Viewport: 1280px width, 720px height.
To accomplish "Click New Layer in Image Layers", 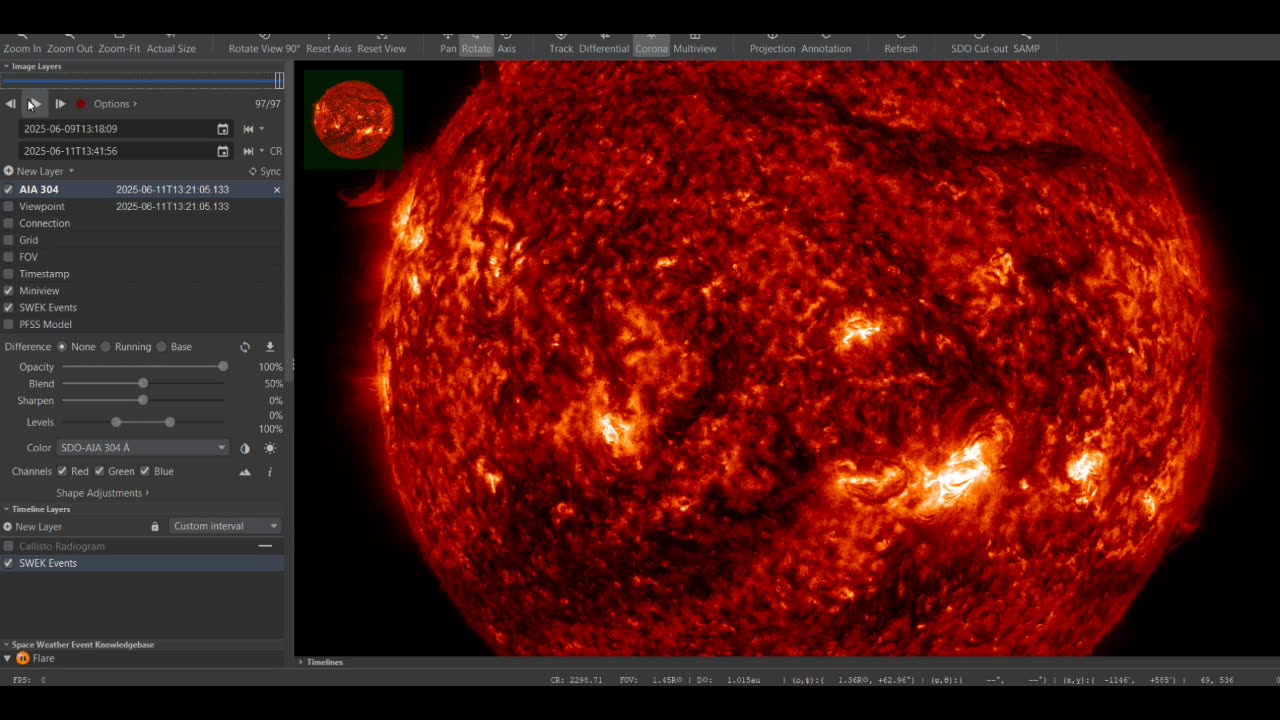I will click(x=39, y=172).
